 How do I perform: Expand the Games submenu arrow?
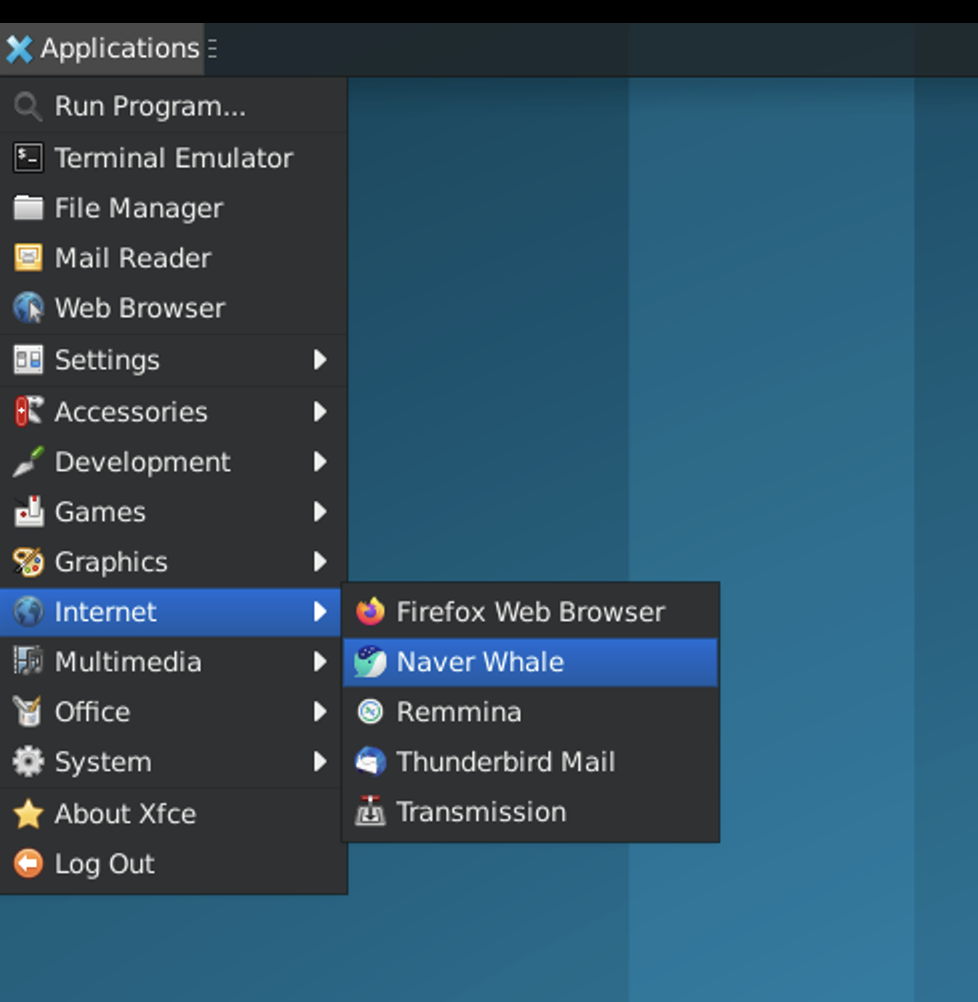320,511
